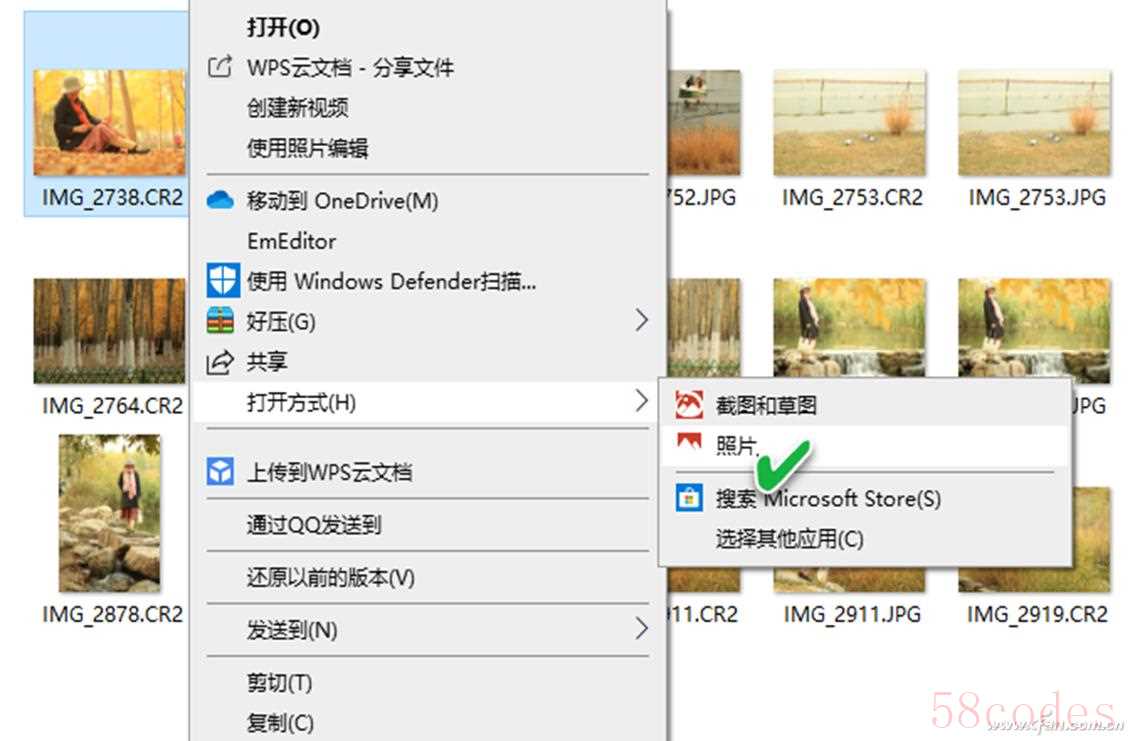
Task: Click the 上传到WPS云文档 cube icon
Action: [220, 472]
